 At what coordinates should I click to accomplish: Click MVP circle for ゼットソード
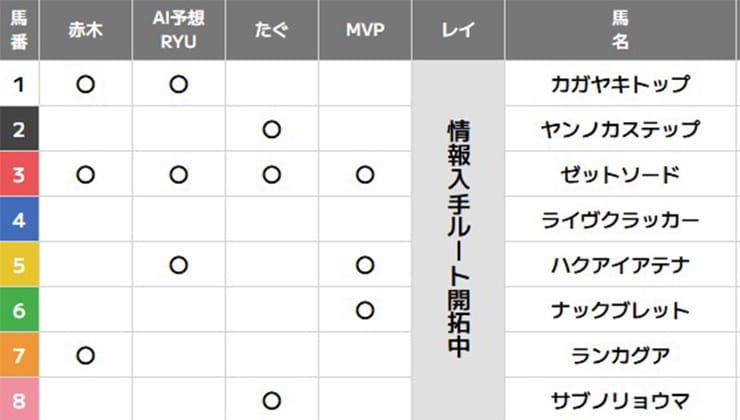(365, 175)
